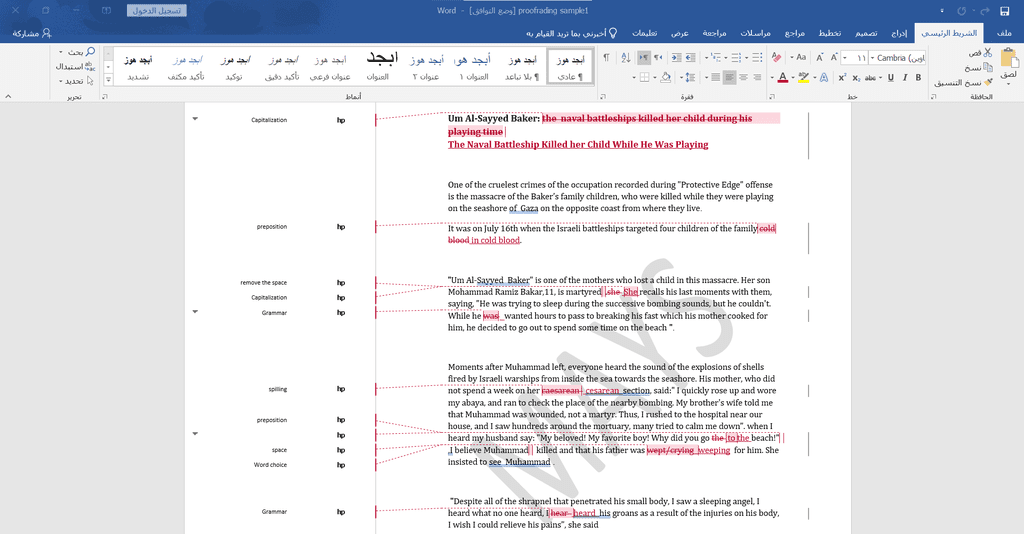
Task: Toggle strikethrough (abc) formatting
Action: point(871,78)
